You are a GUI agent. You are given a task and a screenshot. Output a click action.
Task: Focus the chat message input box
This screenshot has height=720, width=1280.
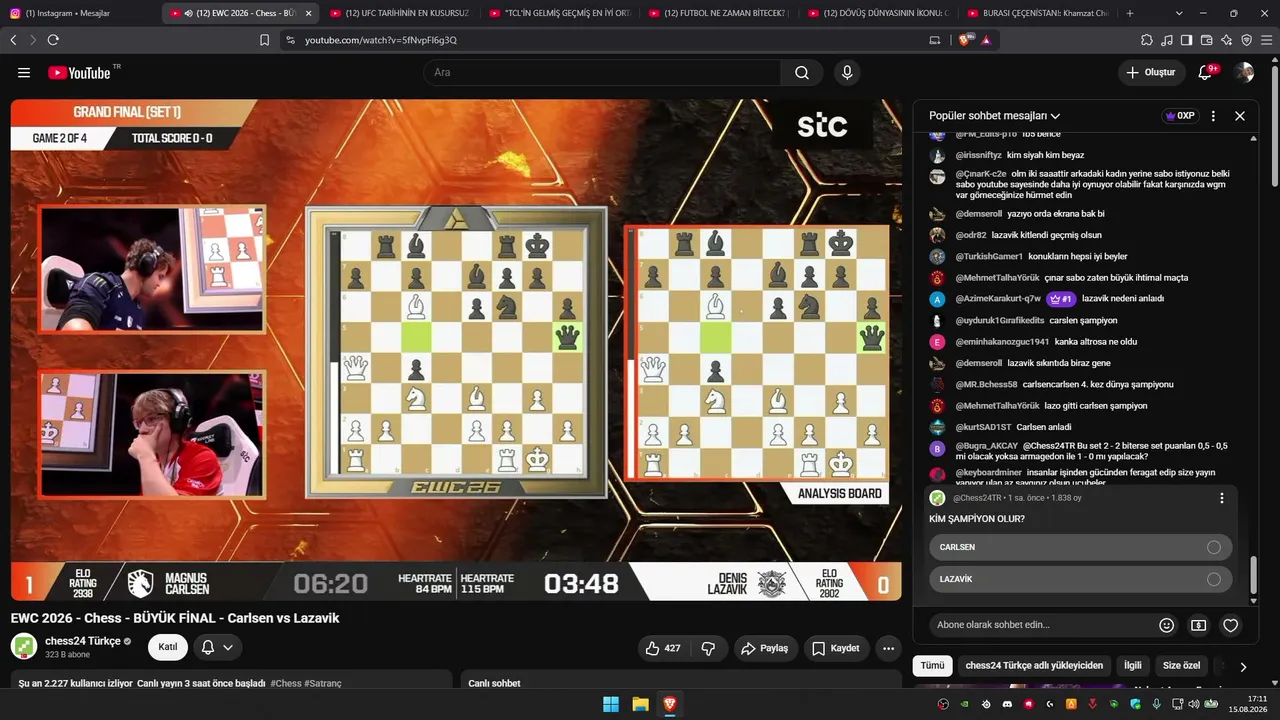pos(1039,625)
